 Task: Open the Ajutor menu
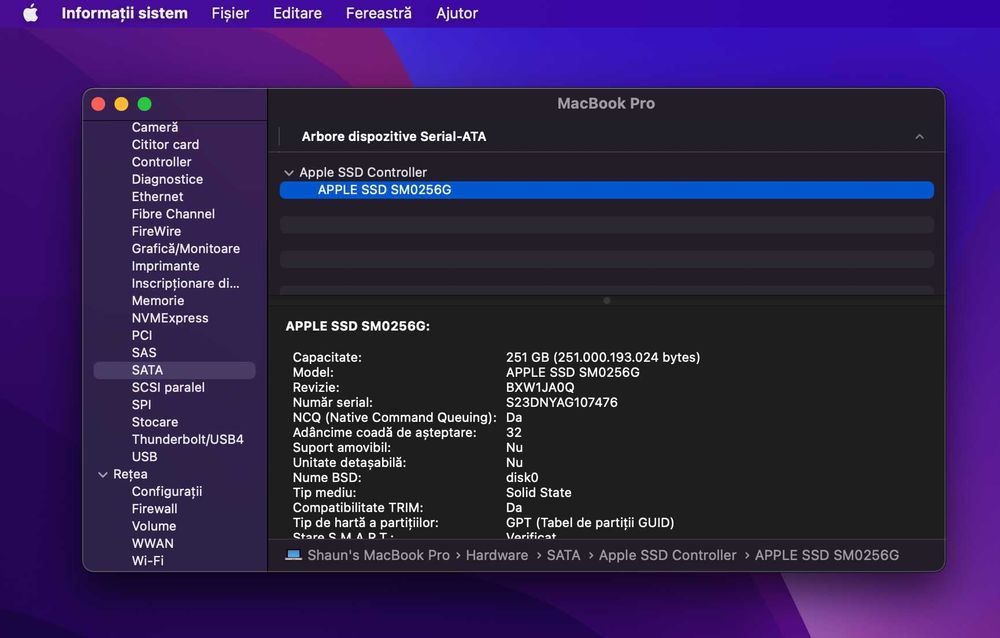pyautogui.click(x=457, y=13)
